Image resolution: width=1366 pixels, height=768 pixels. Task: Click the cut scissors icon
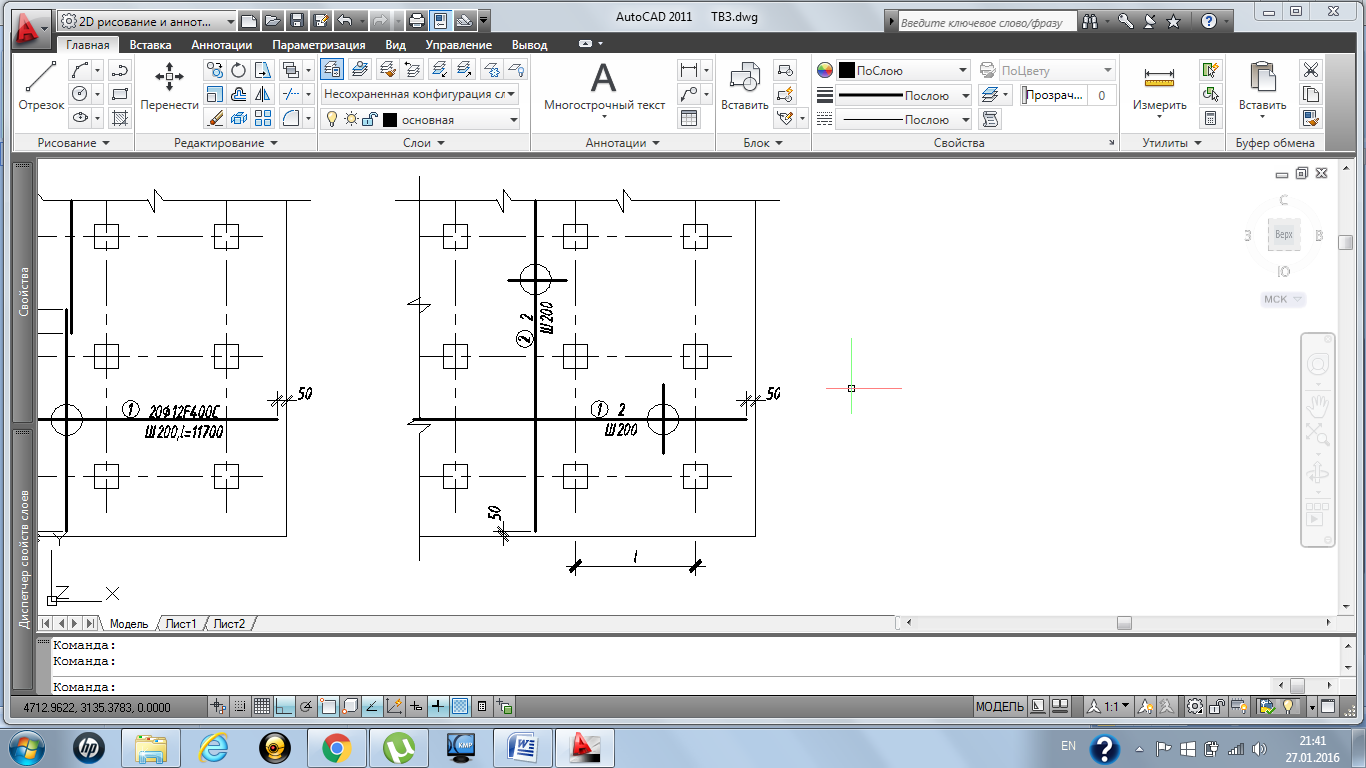tap(1310, 70)
